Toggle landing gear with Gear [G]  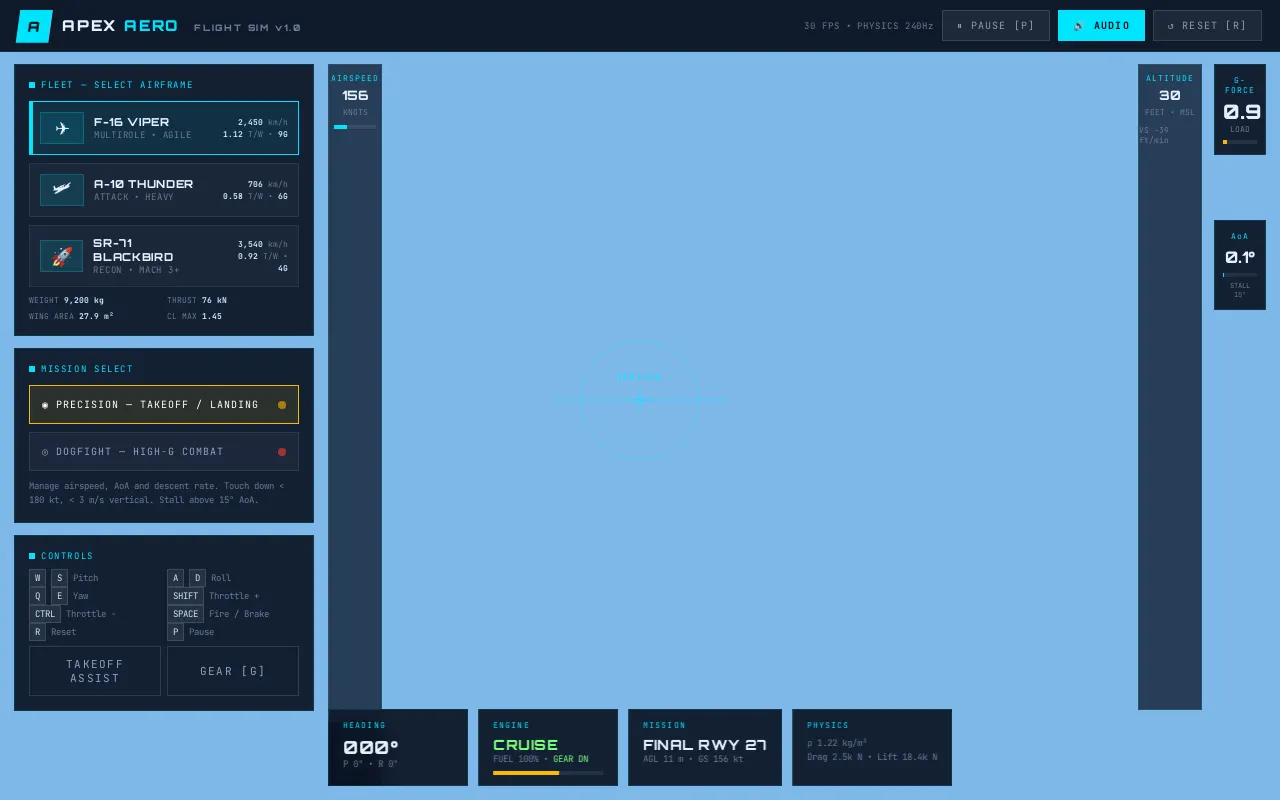click(x=233, y=671)
